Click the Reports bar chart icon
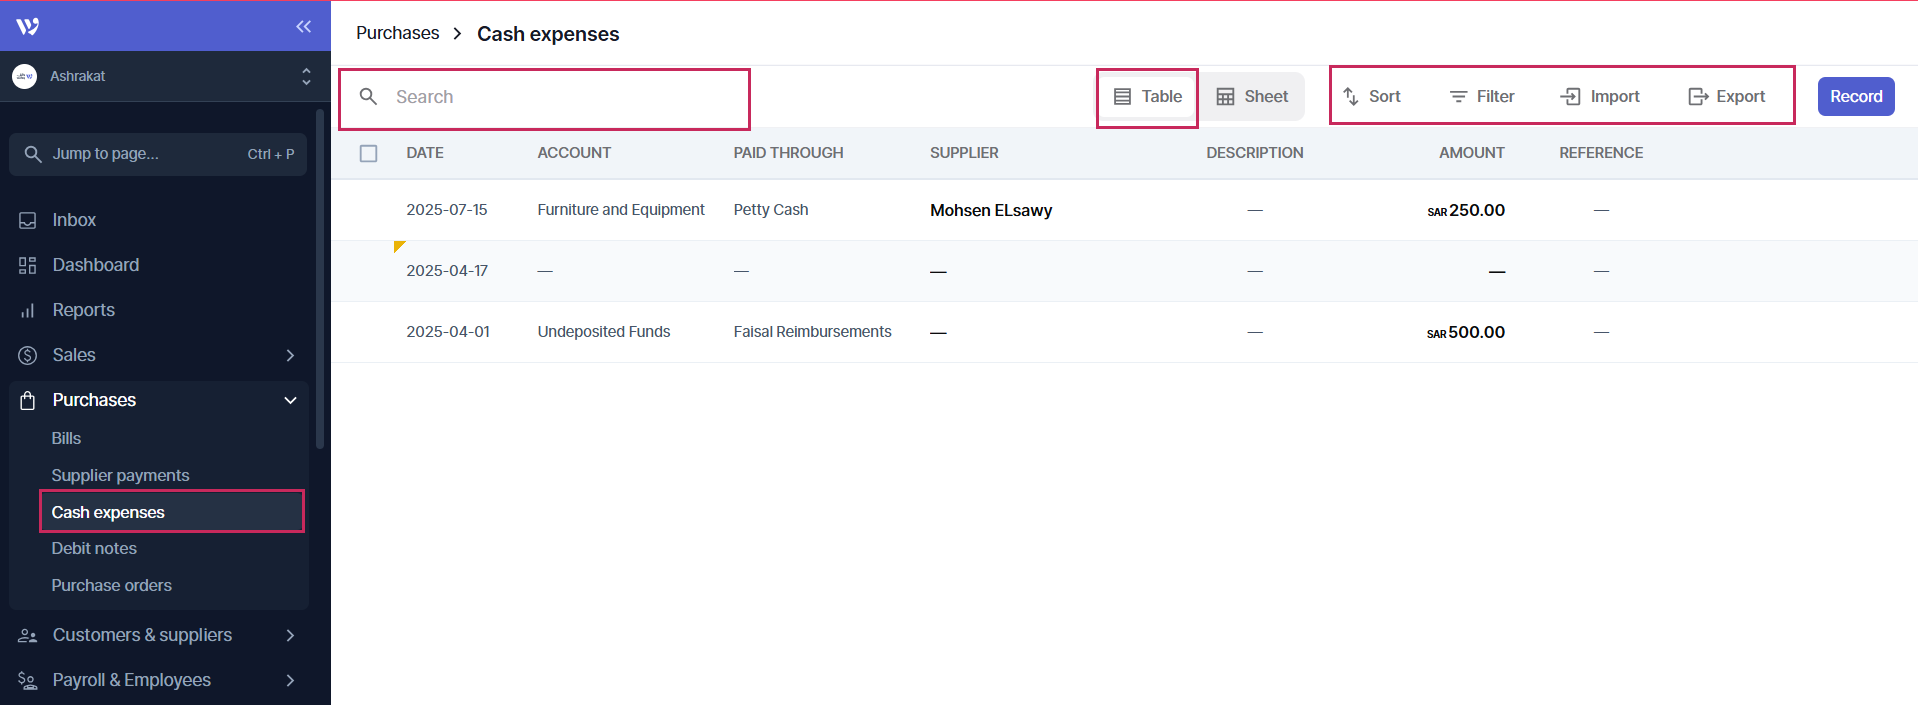The height and width of the screenshot is (705, 1918). pyautogui.click(x=28, y=311)
